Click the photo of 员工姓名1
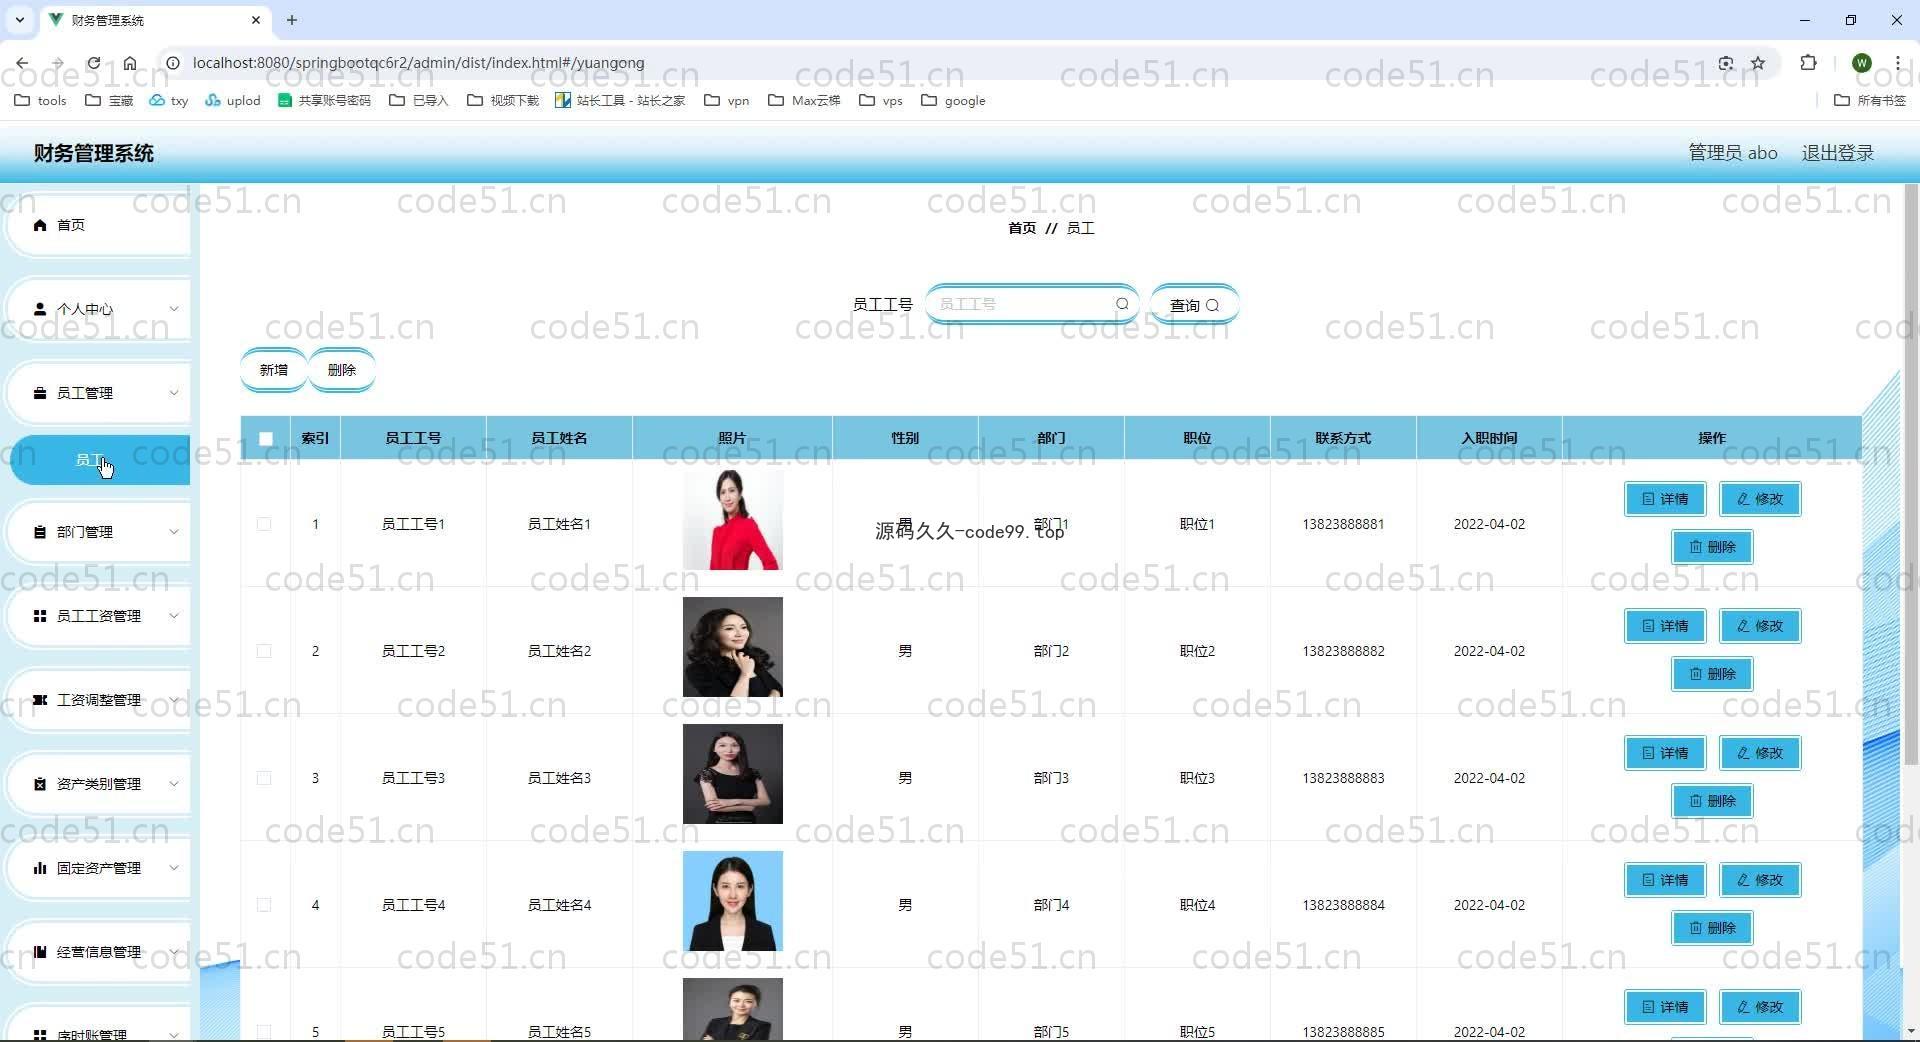 click(733, 520)
